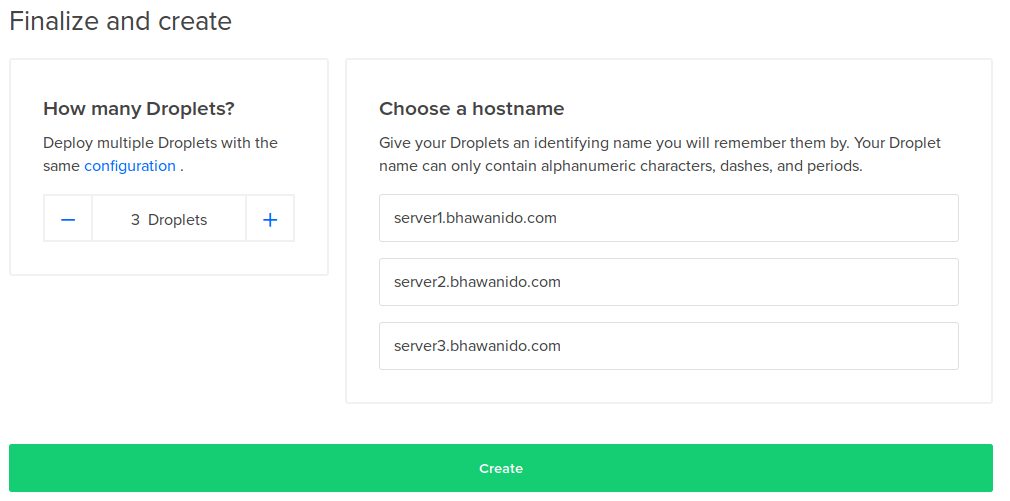Click the number 3 in Droplet counter
This screenshot has width=1010, height=501.
[135, 220]
